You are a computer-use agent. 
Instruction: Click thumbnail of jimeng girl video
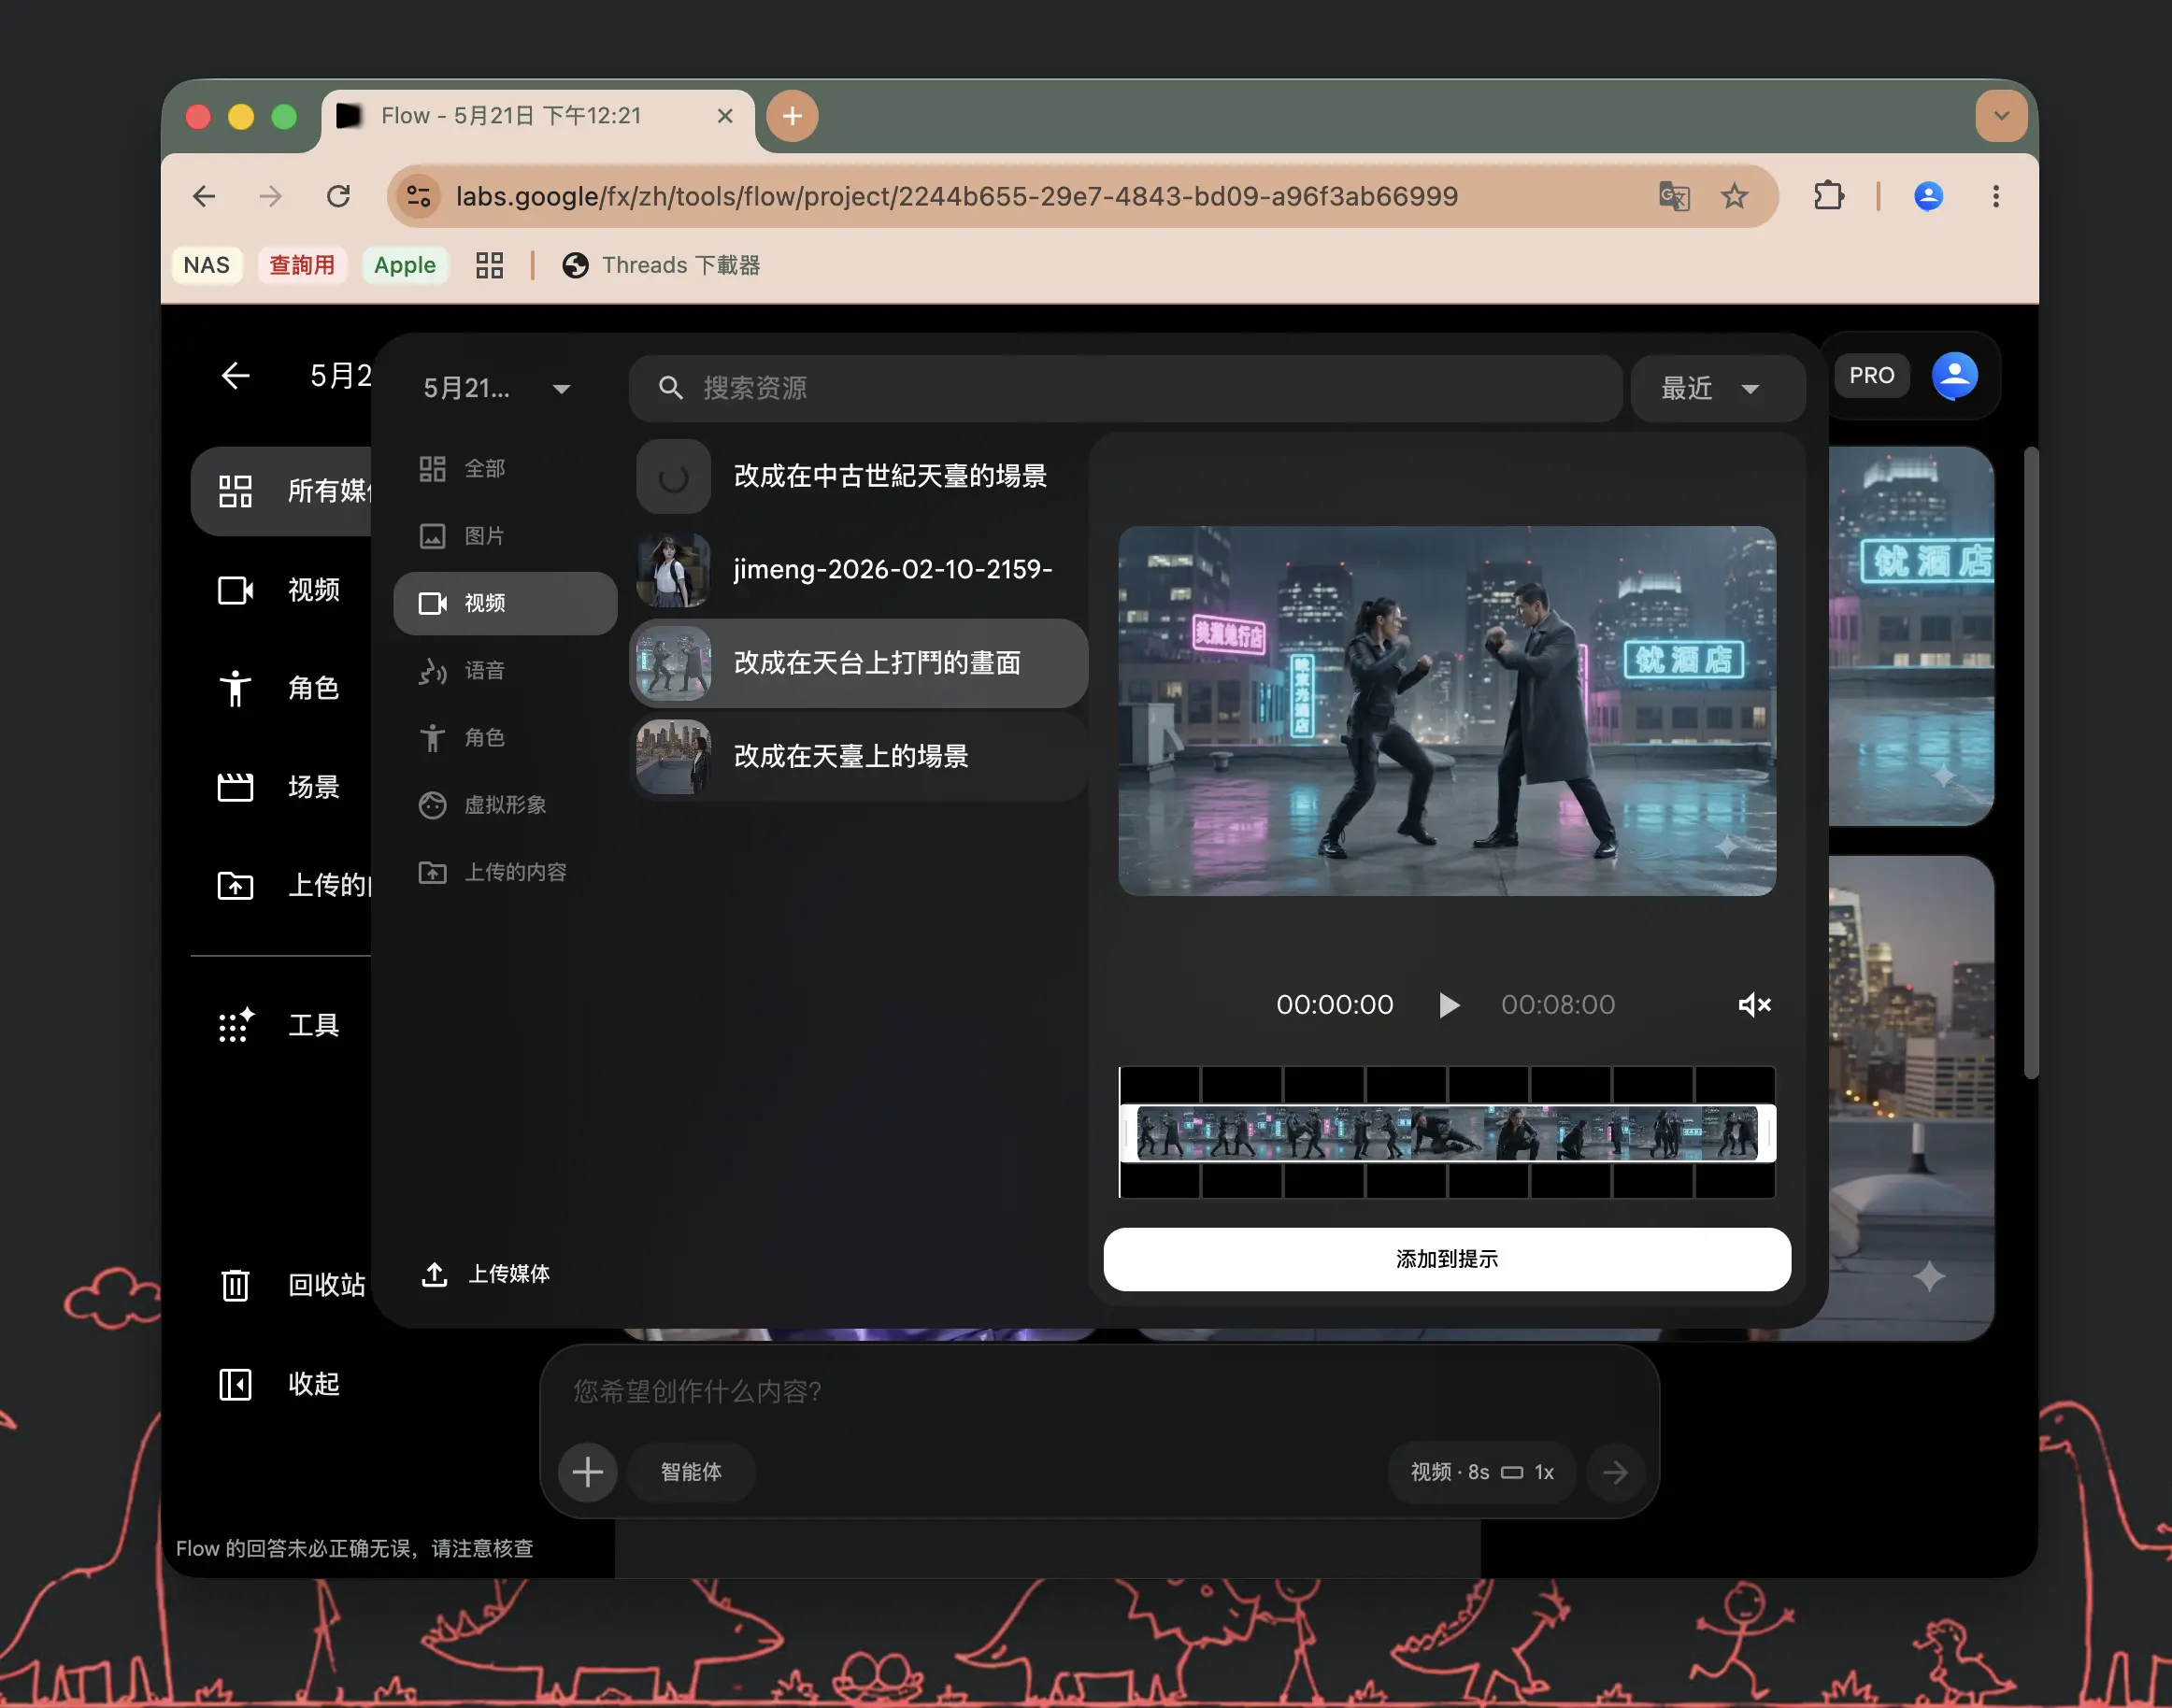click(x=673, y=570)
